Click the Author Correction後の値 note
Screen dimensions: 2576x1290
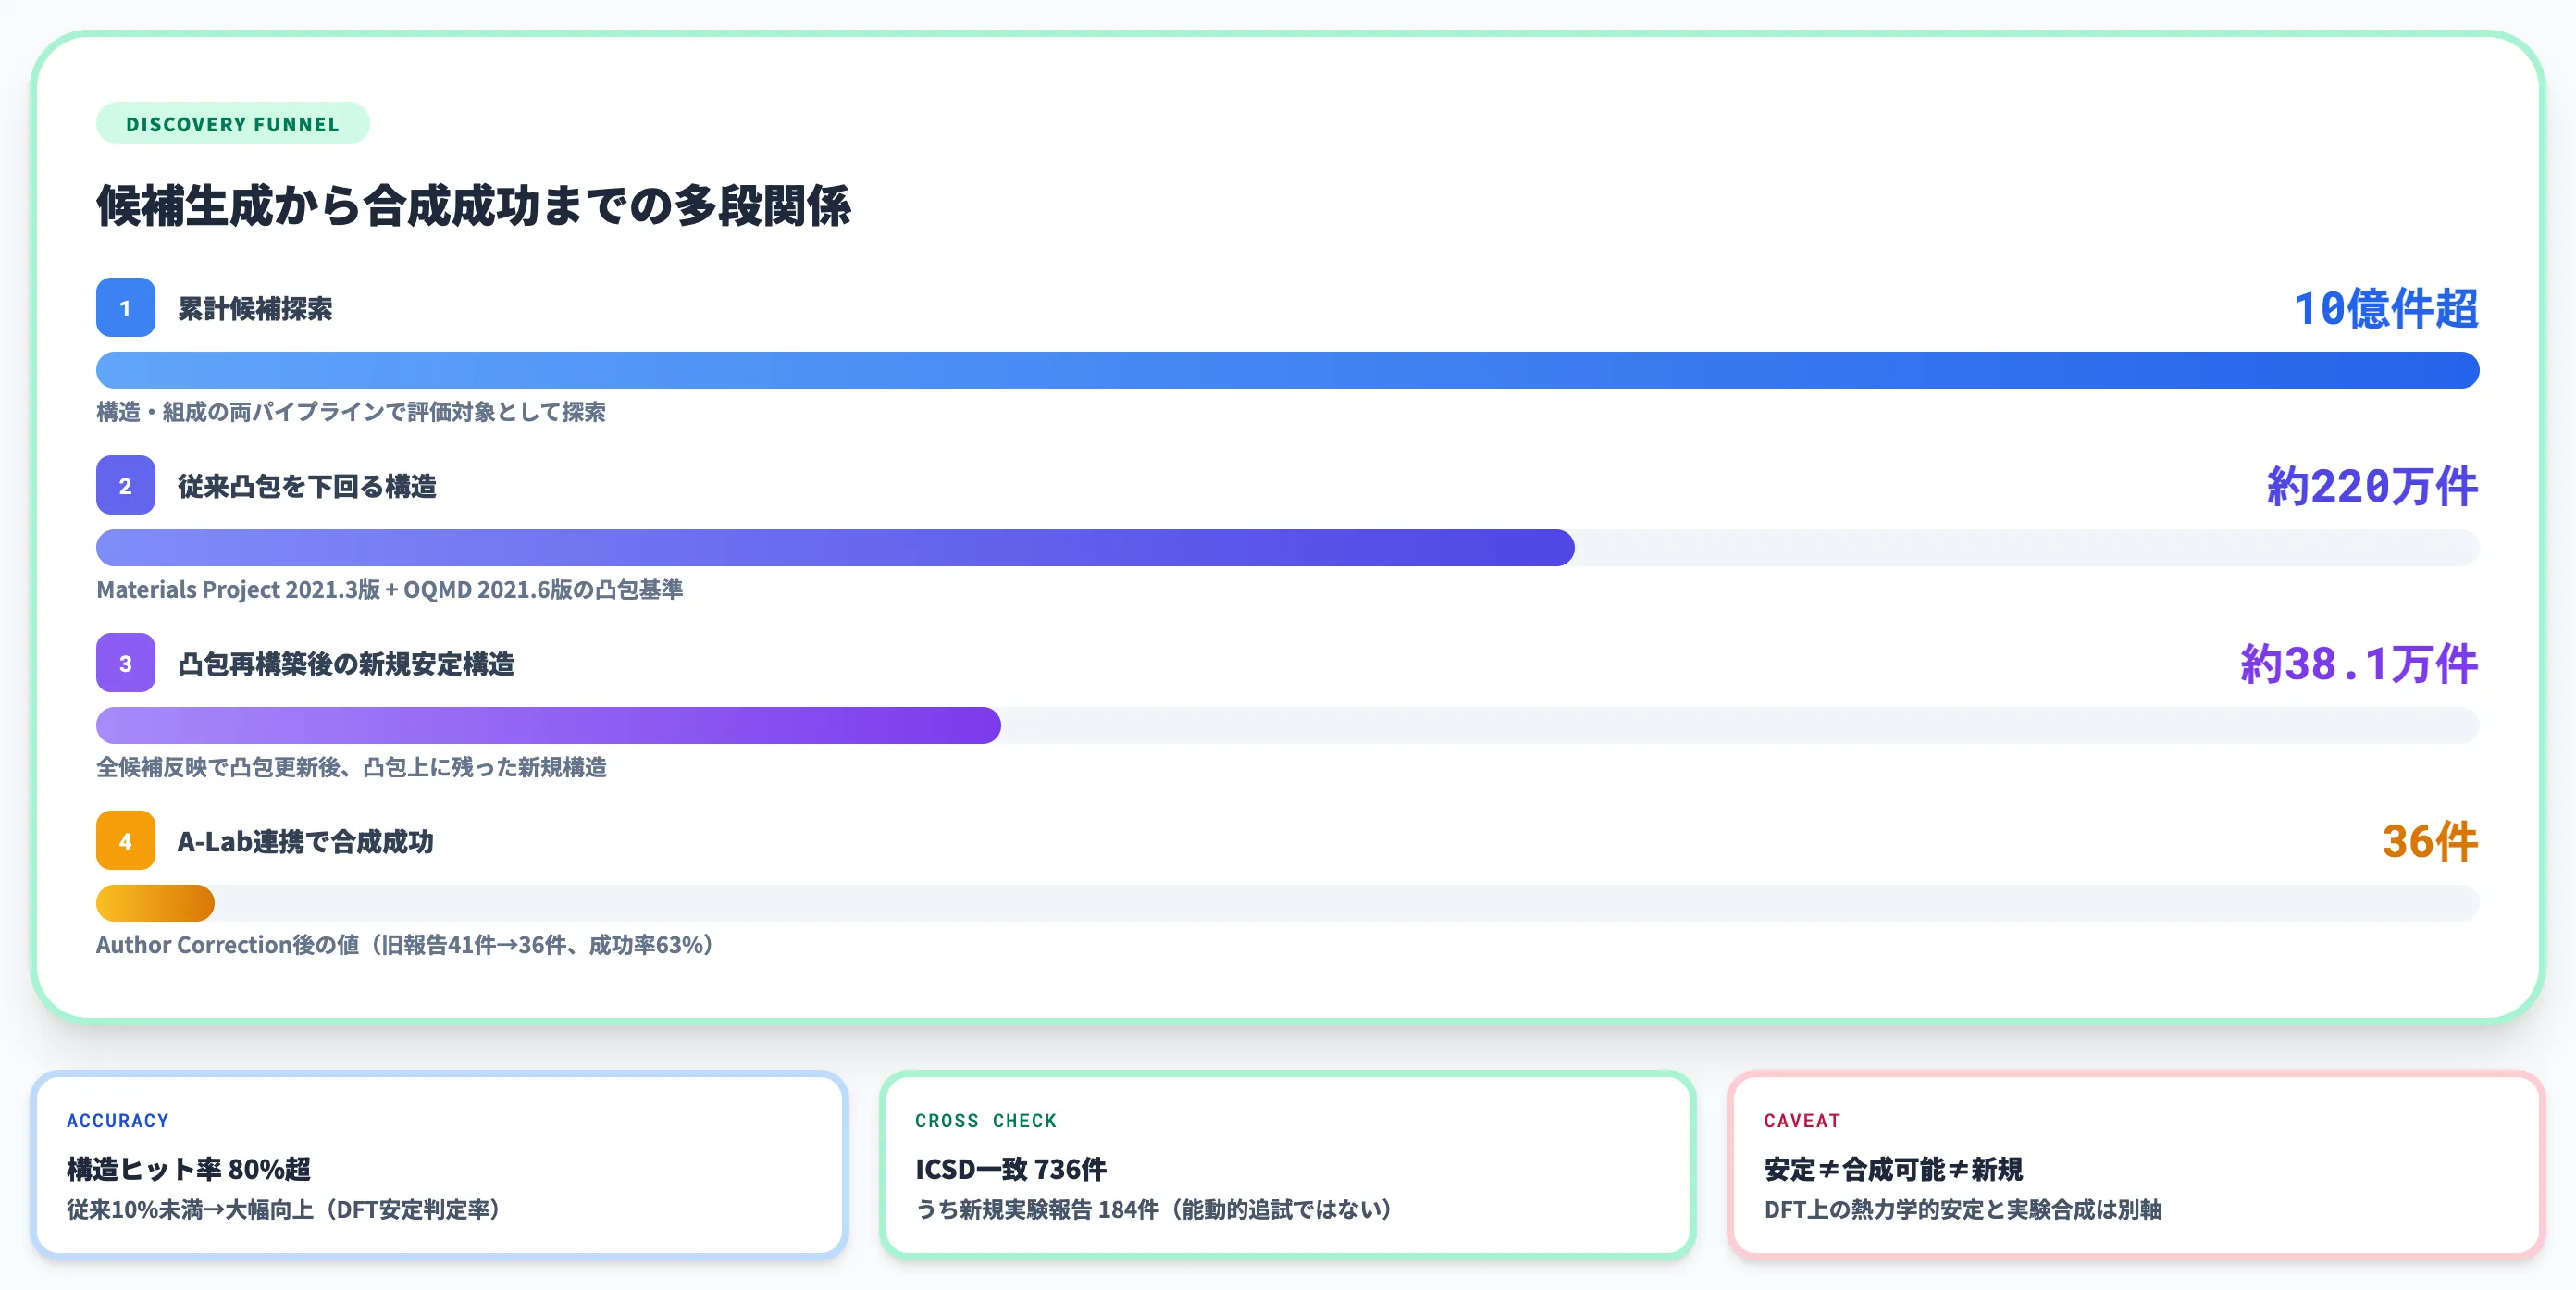[405, 945]
